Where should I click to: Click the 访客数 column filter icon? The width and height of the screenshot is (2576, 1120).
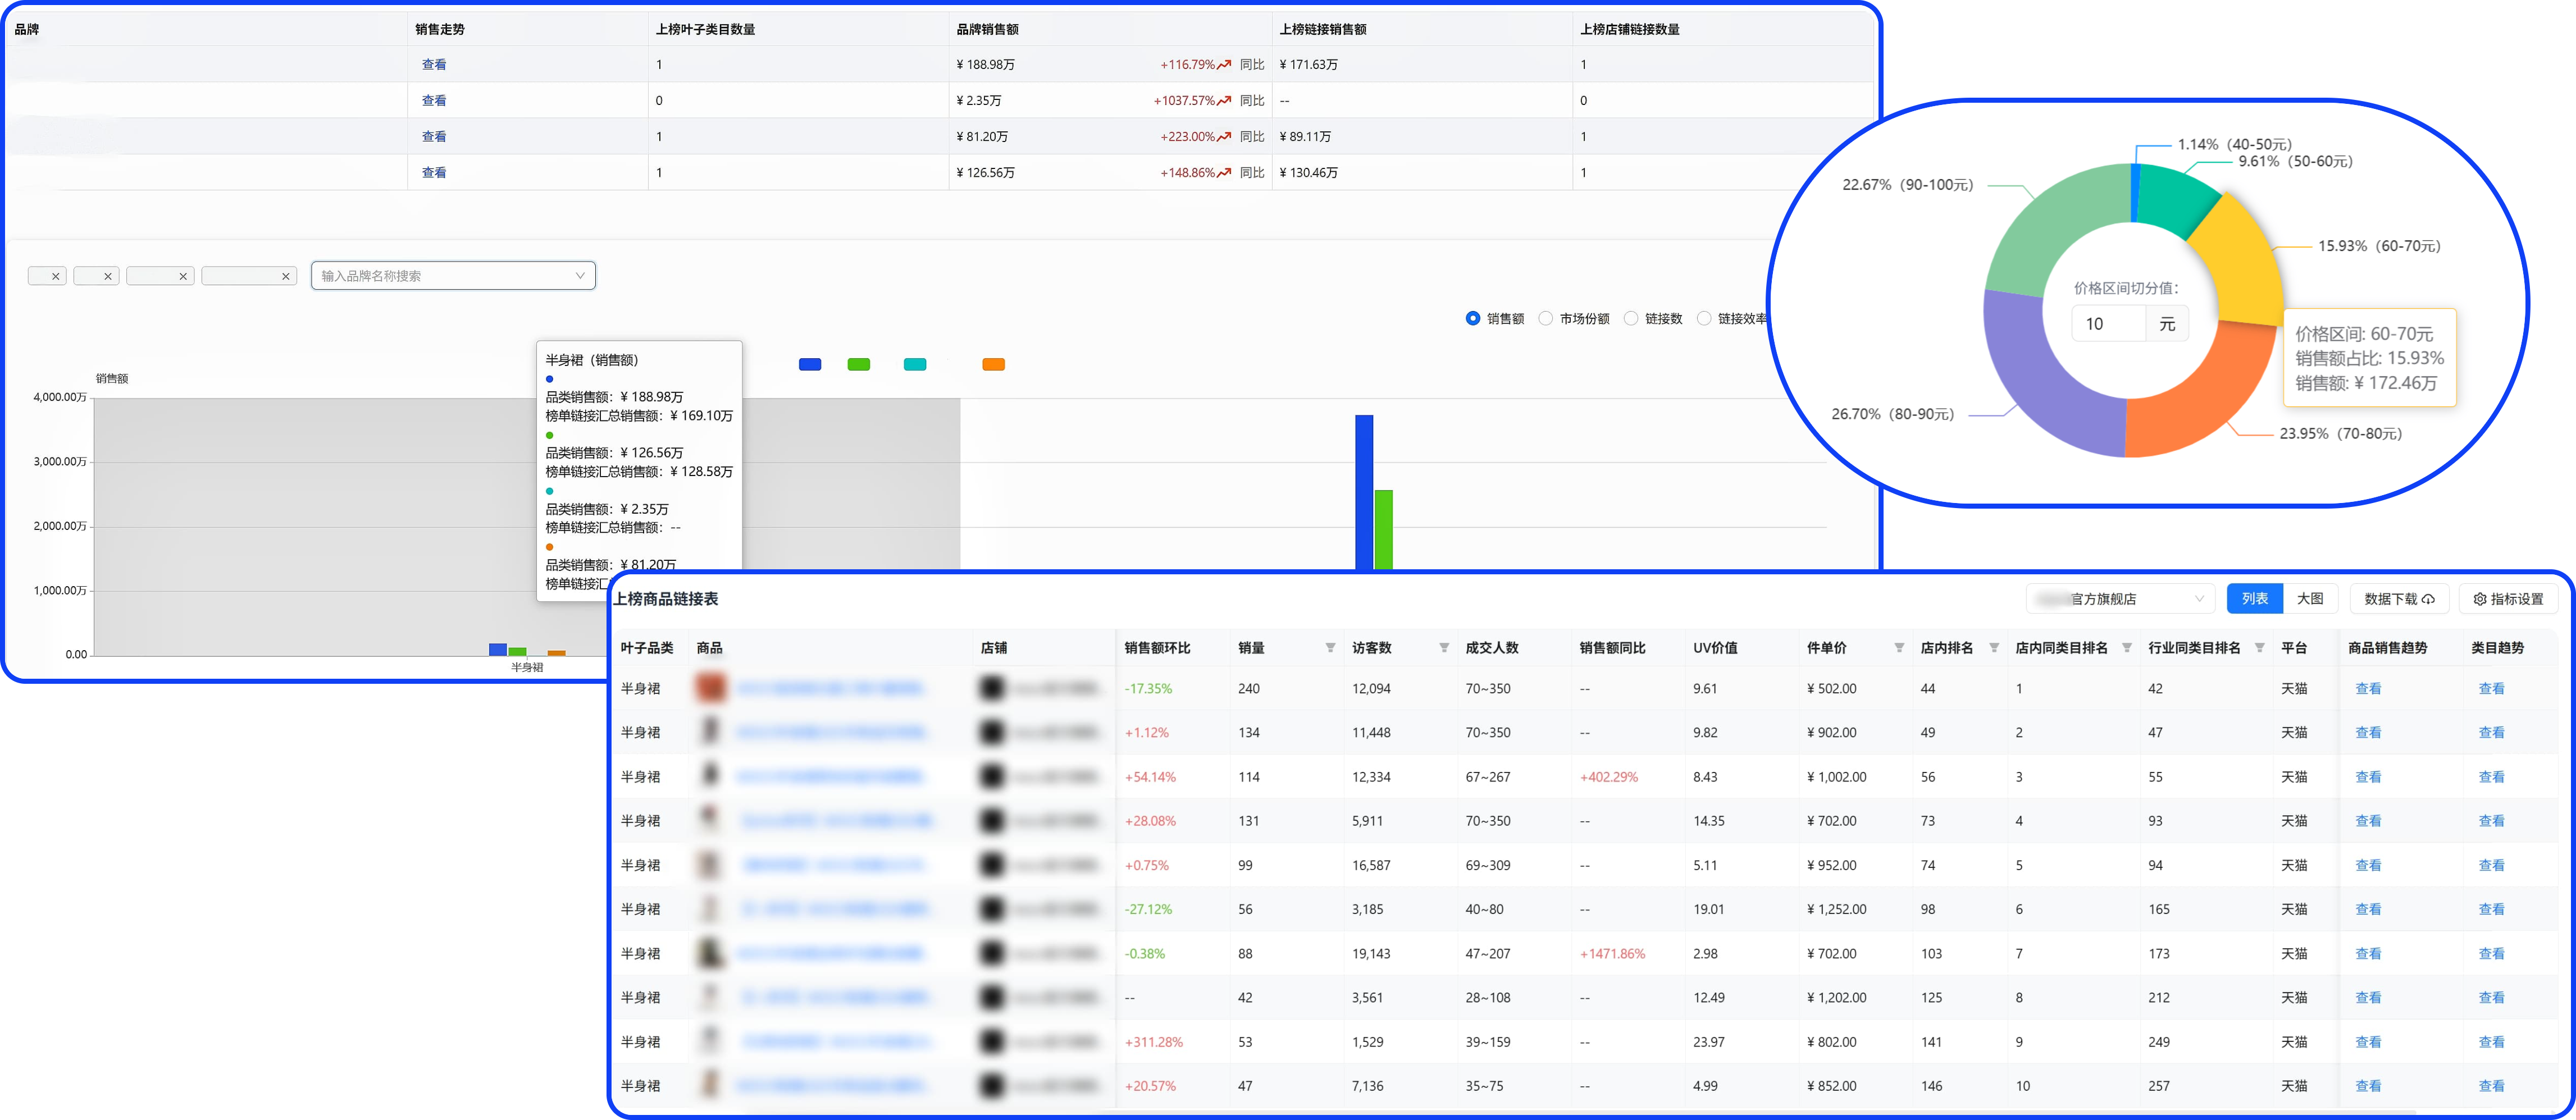1444,648
